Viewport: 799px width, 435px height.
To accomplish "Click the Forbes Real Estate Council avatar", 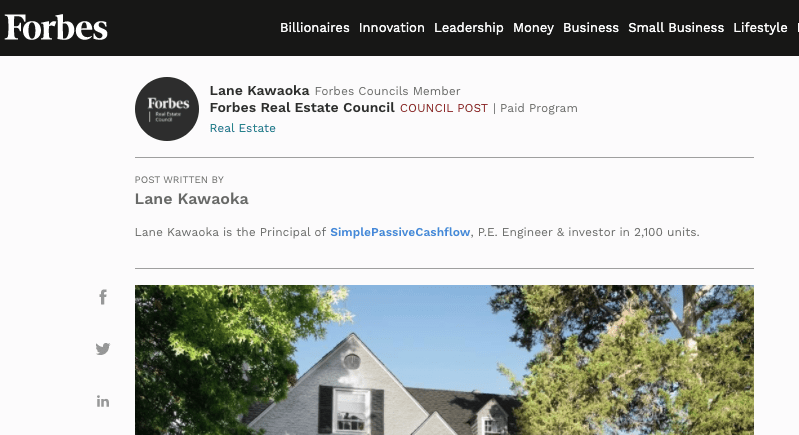I will [x=168, y=108].
